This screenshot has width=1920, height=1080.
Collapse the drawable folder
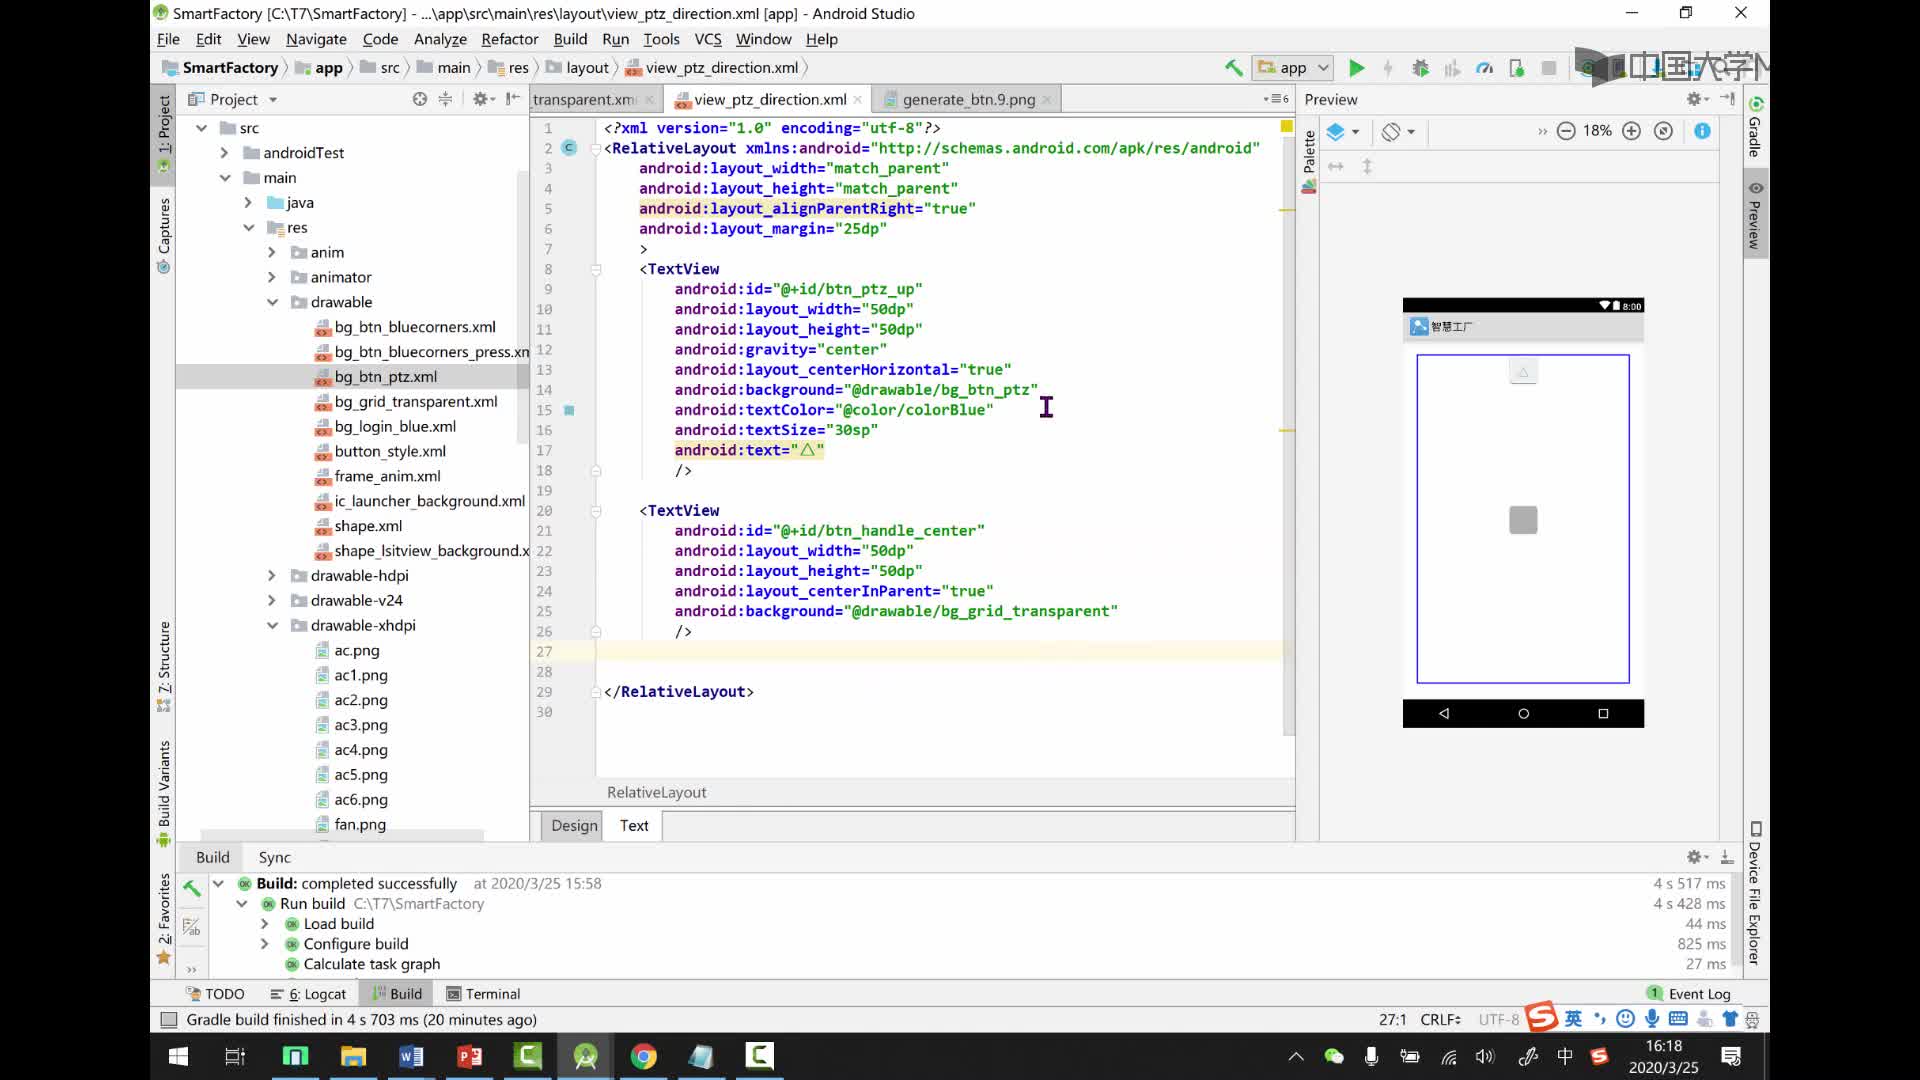[272, 302]
